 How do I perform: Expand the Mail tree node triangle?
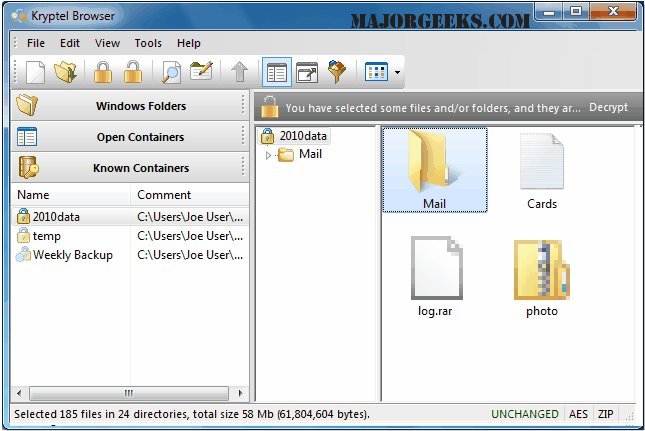268,155
